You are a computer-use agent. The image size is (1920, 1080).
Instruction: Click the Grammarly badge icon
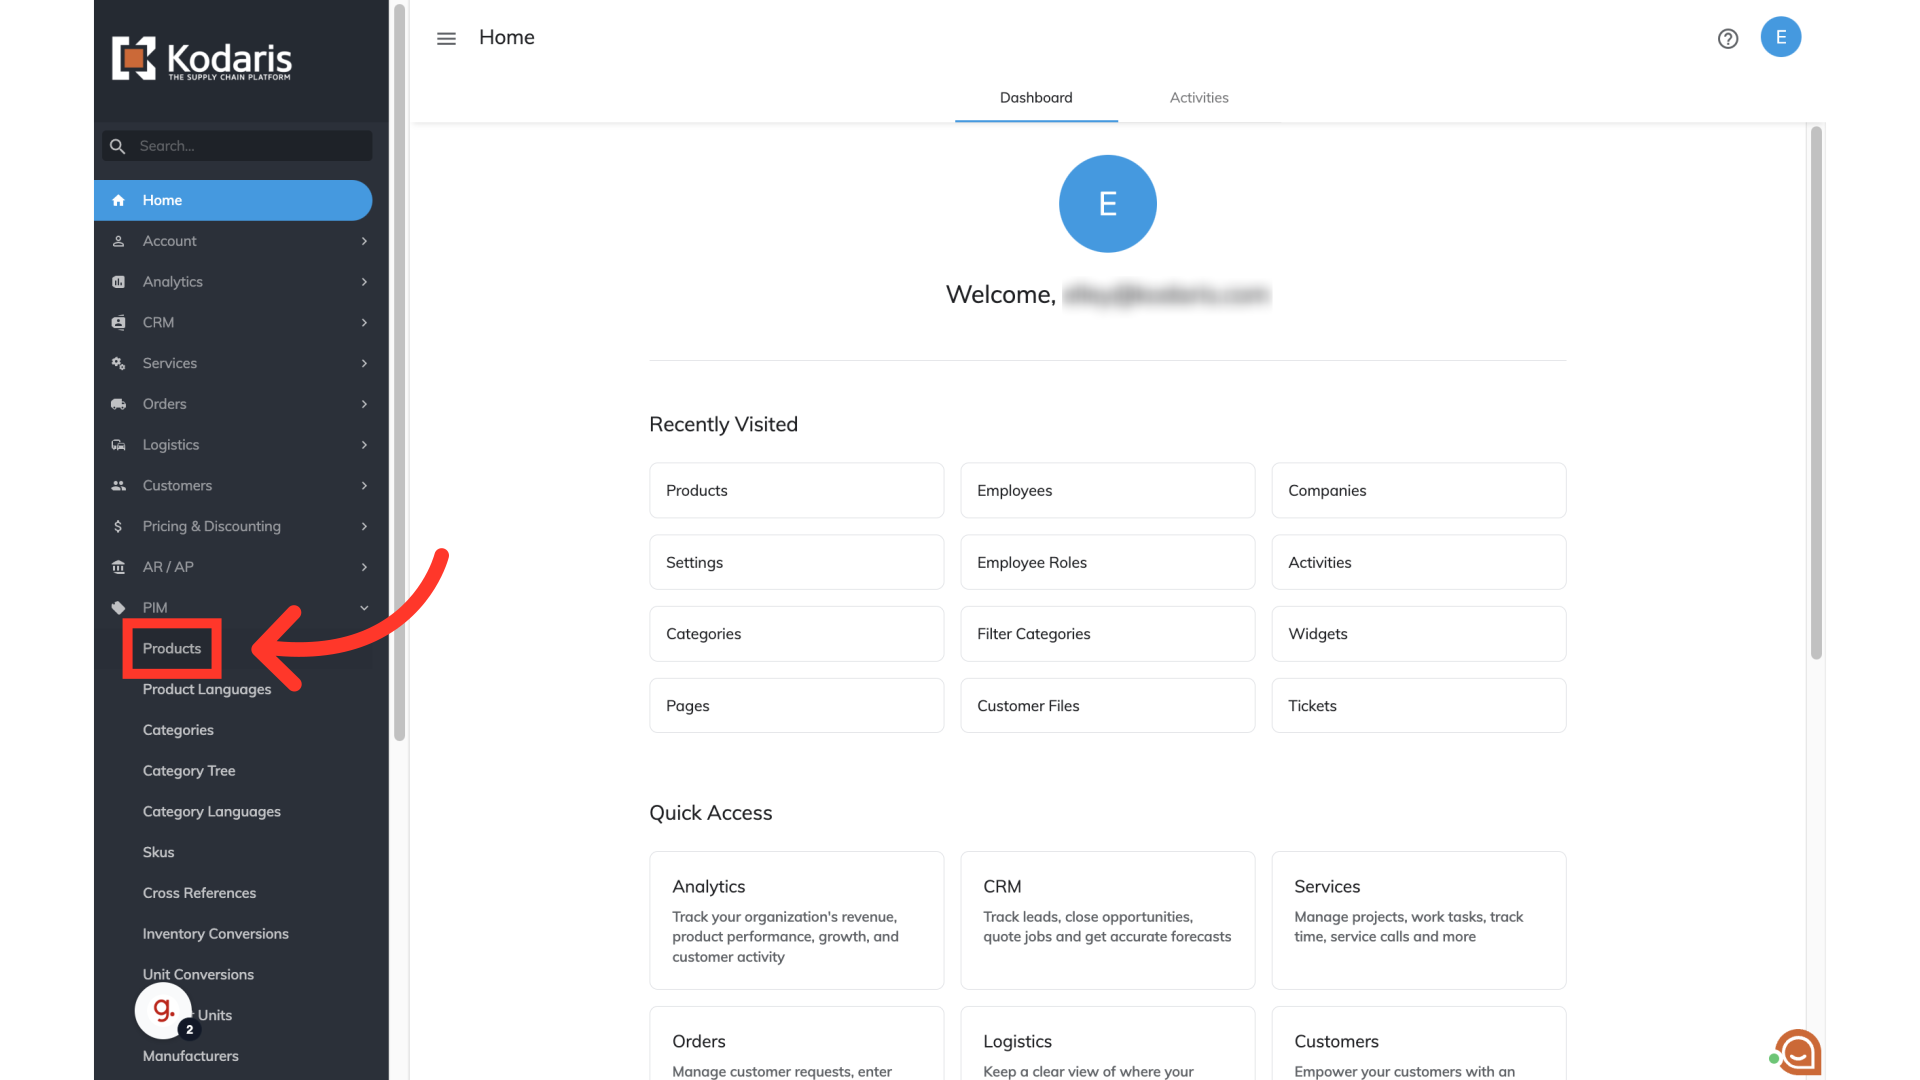(163, 1011)
